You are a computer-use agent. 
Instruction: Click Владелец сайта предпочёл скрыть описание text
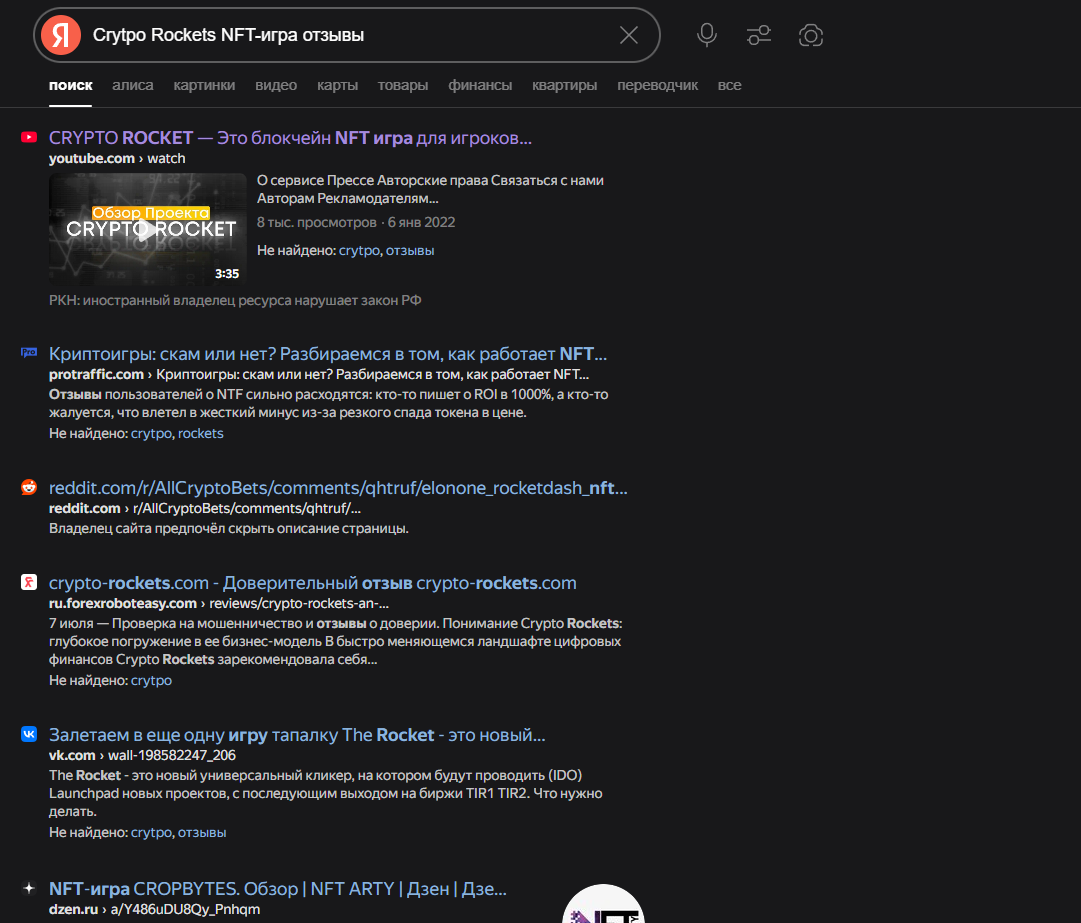tap(229, 529)
